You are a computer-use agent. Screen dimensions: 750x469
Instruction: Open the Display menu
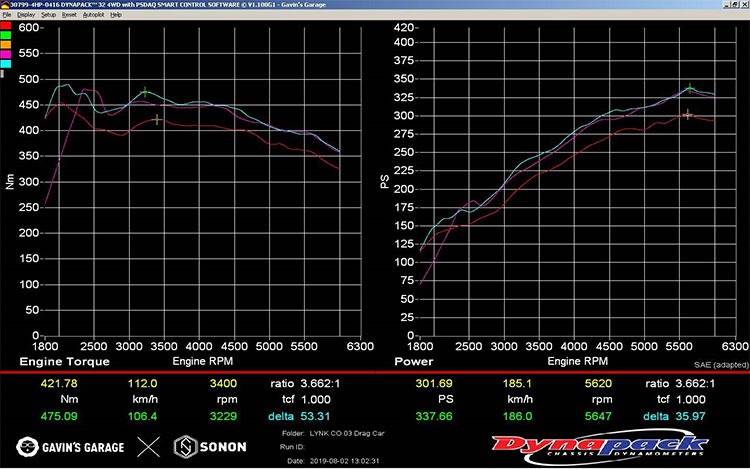click(25, 16)
